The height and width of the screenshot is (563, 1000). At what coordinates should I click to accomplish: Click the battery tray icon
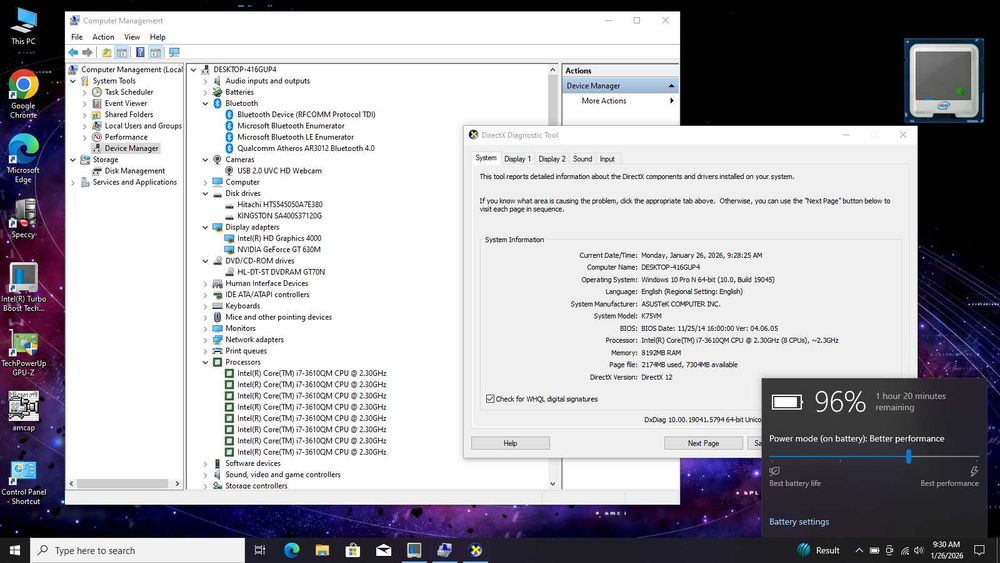tap(874, 550)
